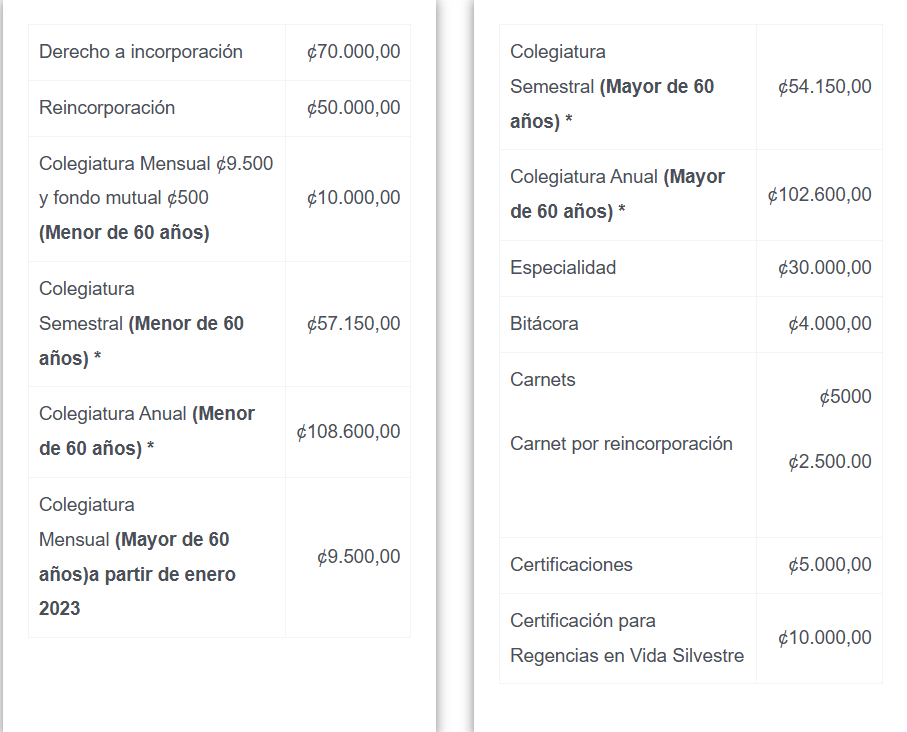Screen dimensions: 907x732
Task: Select the ₡108.600,00 amount
Action: click(x=348, y=432)
